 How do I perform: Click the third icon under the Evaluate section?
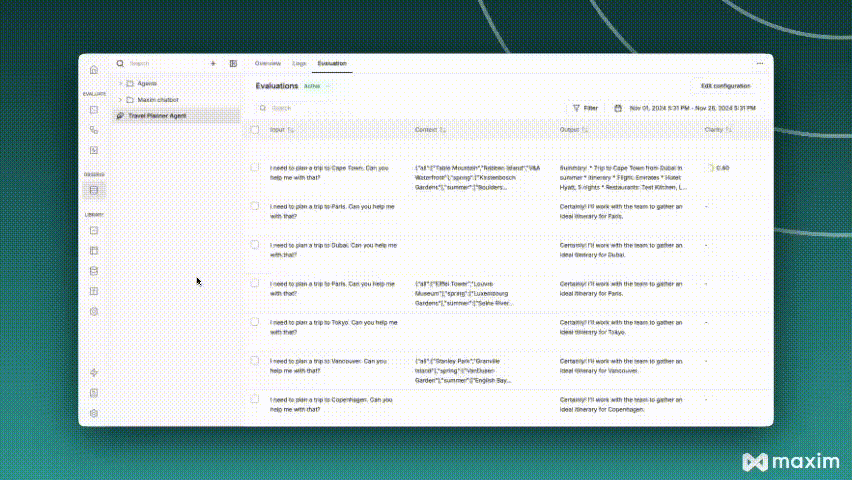94,150
